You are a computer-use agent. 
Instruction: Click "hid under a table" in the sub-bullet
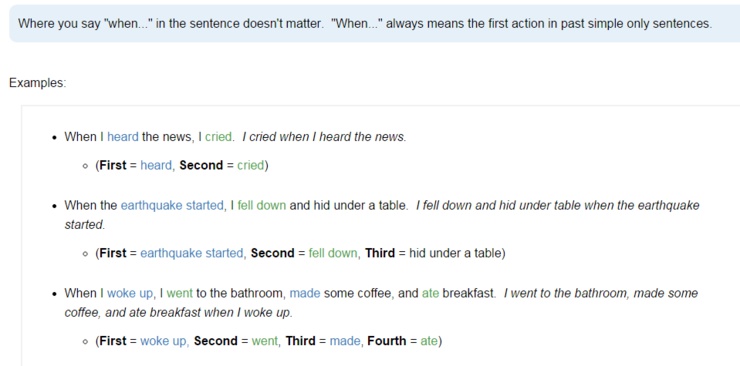coord(455,253)
